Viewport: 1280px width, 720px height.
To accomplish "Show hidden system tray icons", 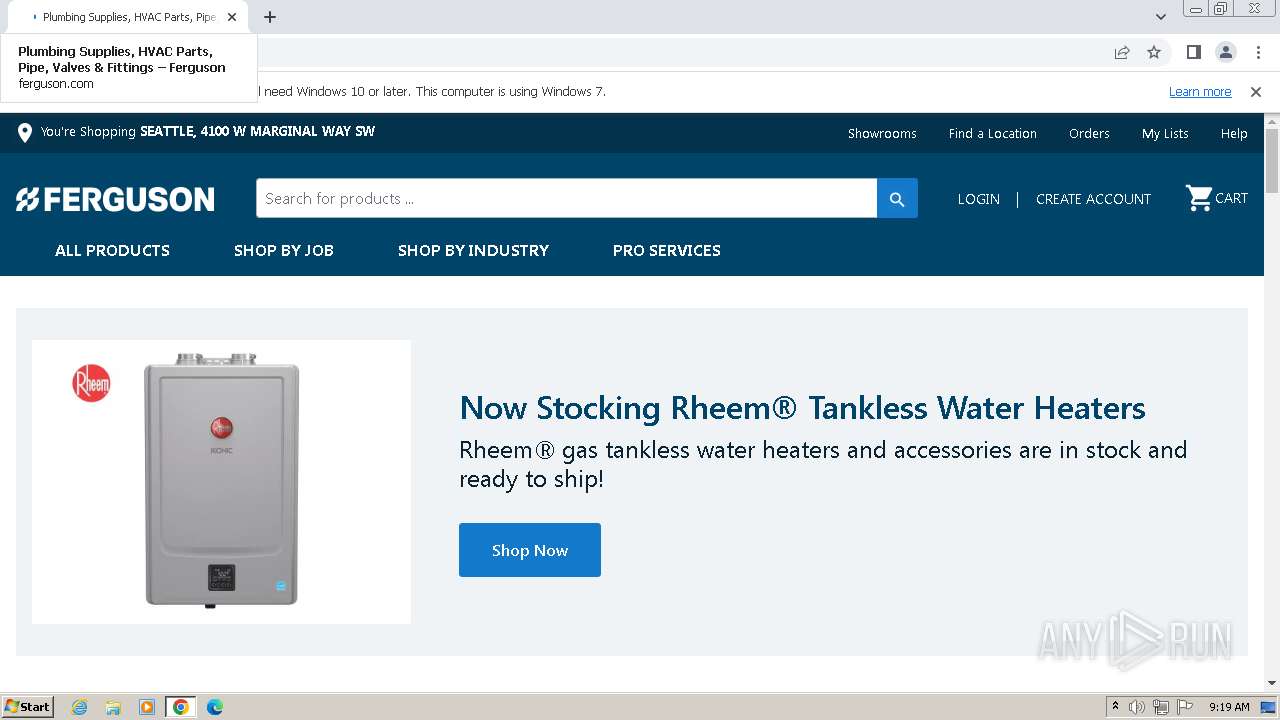I will pos(1115,707).
